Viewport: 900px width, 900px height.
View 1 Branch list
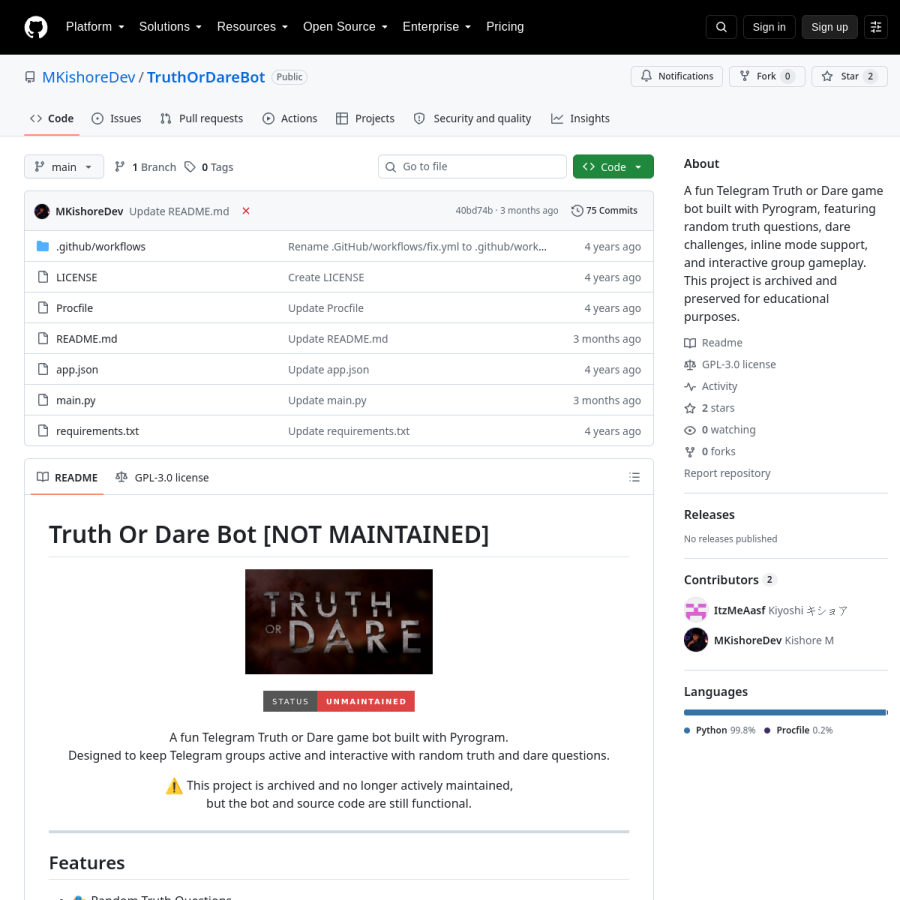(x=145, y=166)
